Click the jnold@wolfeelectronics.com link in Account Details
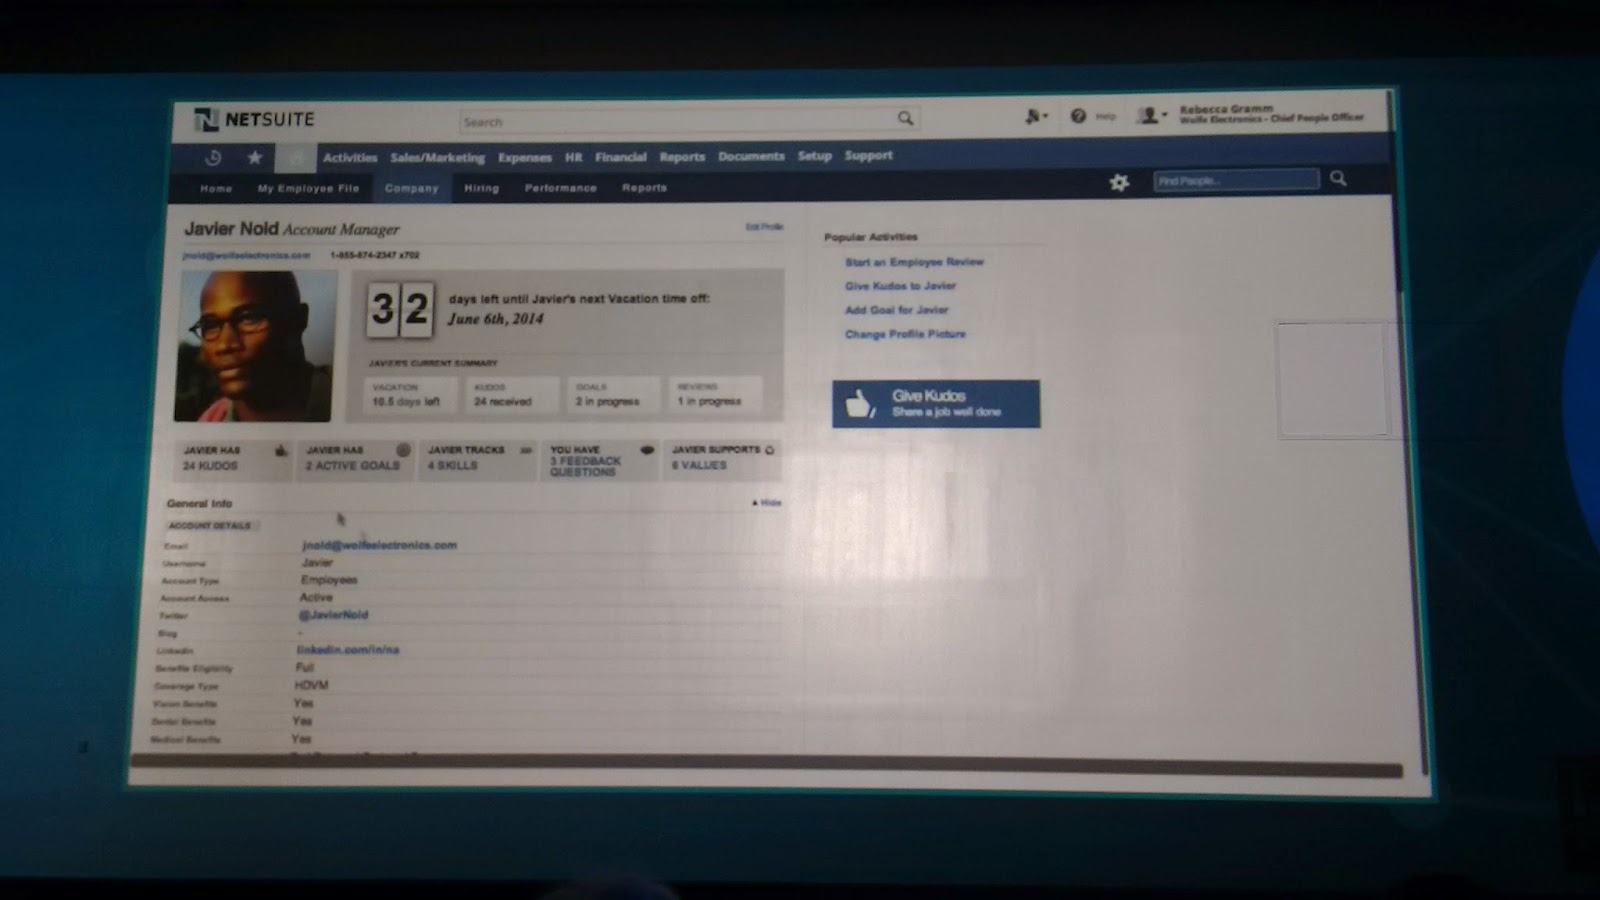The height and width of the screenshot is (900, 1600). [379, 545]
